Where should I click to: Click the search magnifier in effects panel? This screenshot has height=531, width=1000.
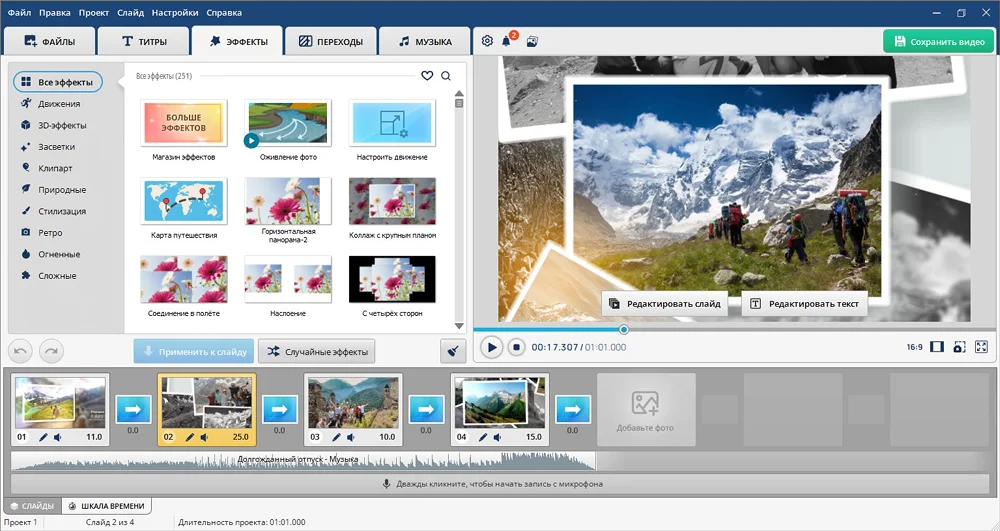(446, 76)
